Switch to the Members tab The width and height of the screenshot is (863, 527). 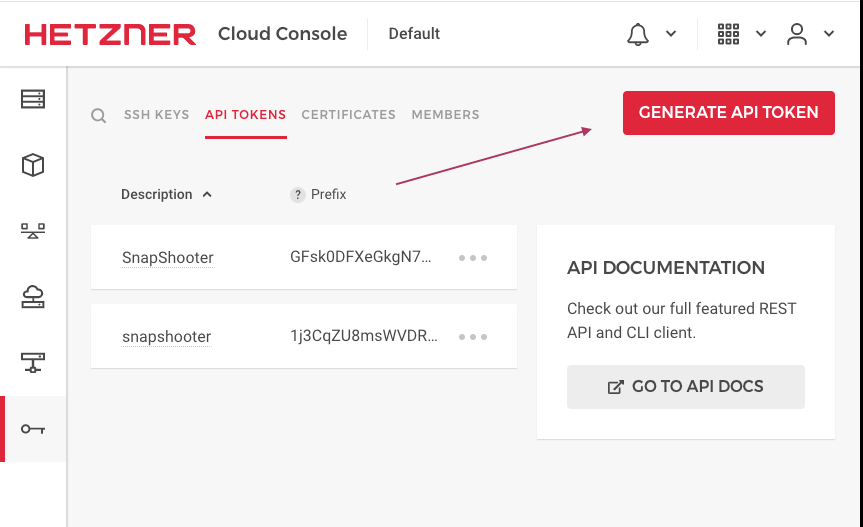[x=445, y=114]
